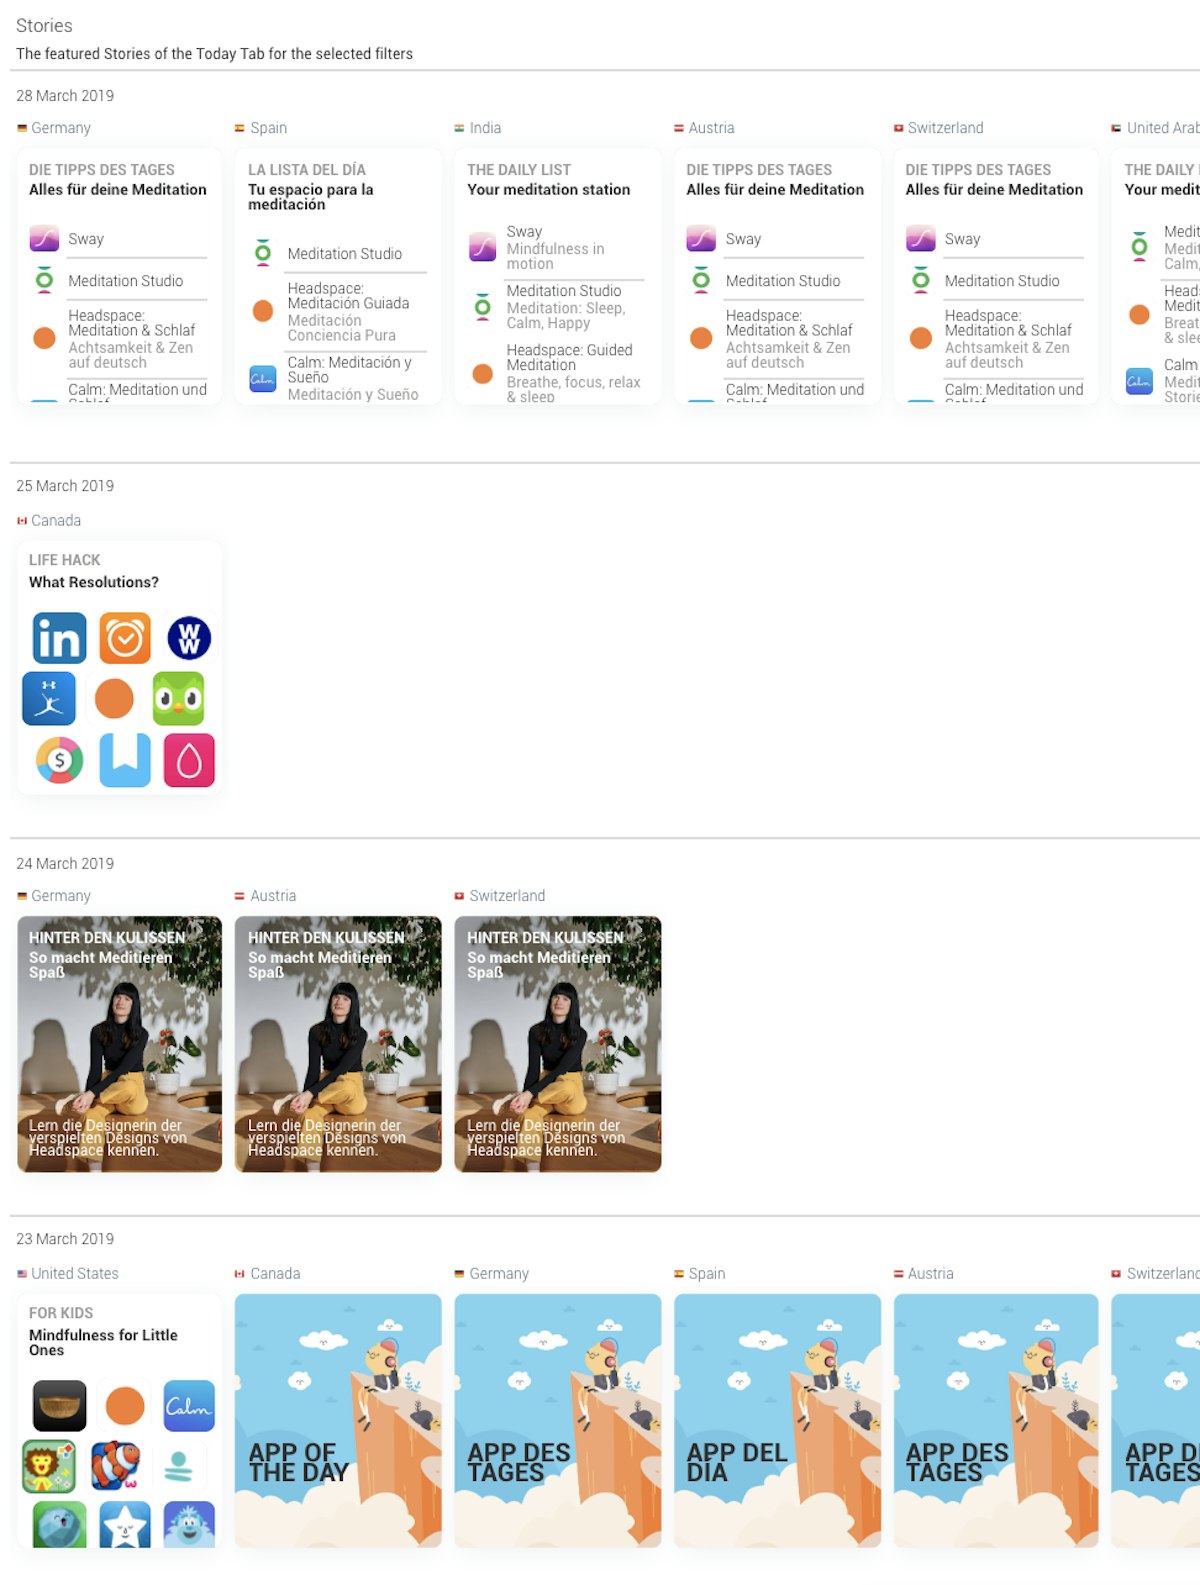This screenshot has width=1200, height=1585.
Task: Open Canada's App of the Day card
Action: pos(338,1420)
